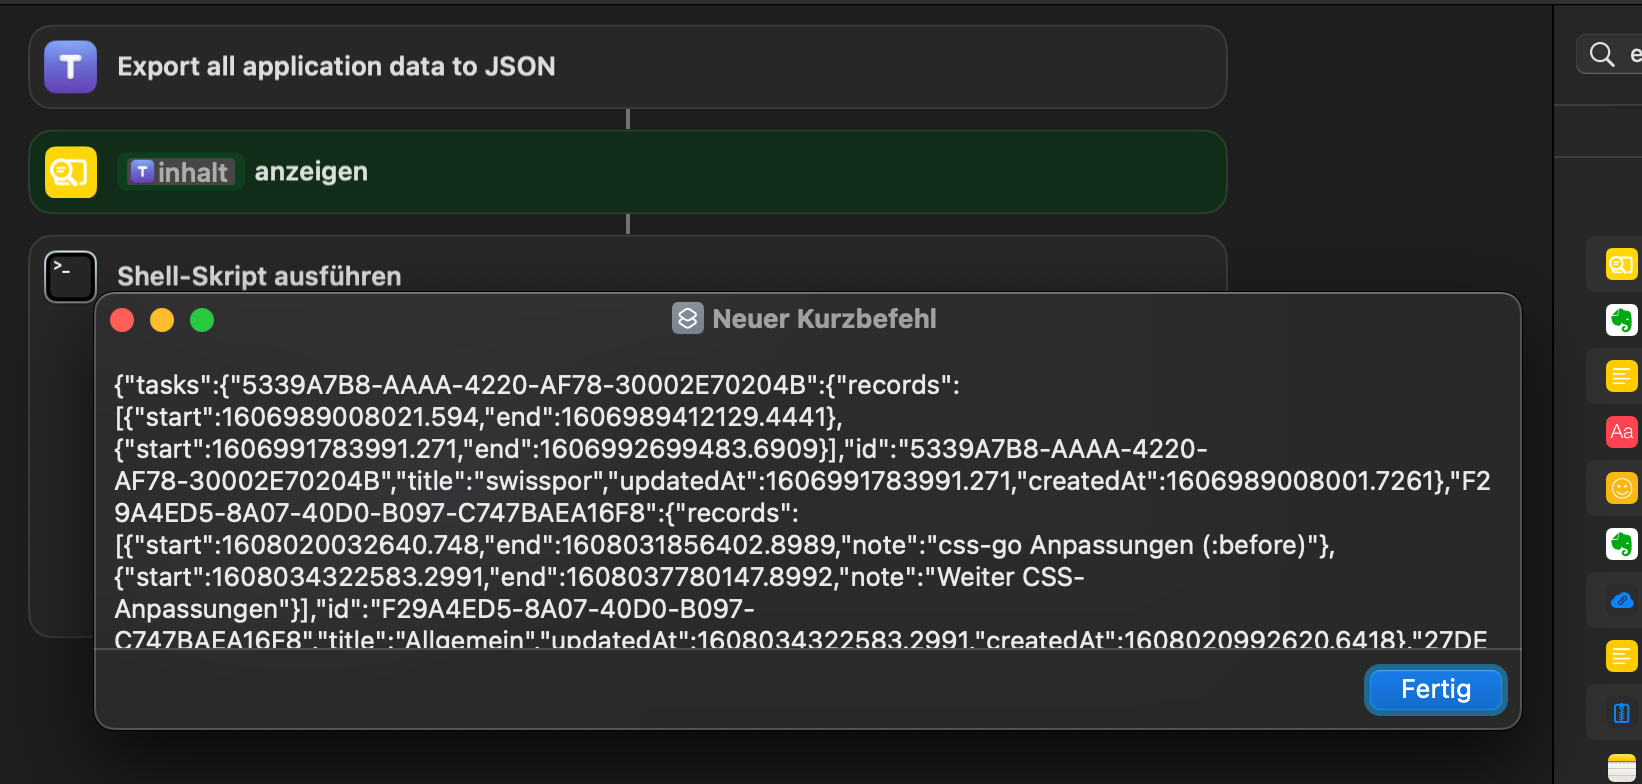Viewport: 1642px width, 784px height.
Task: Click the "css-go Anpassungen (:before)" note text
Action: click(x=1121, y=545)
